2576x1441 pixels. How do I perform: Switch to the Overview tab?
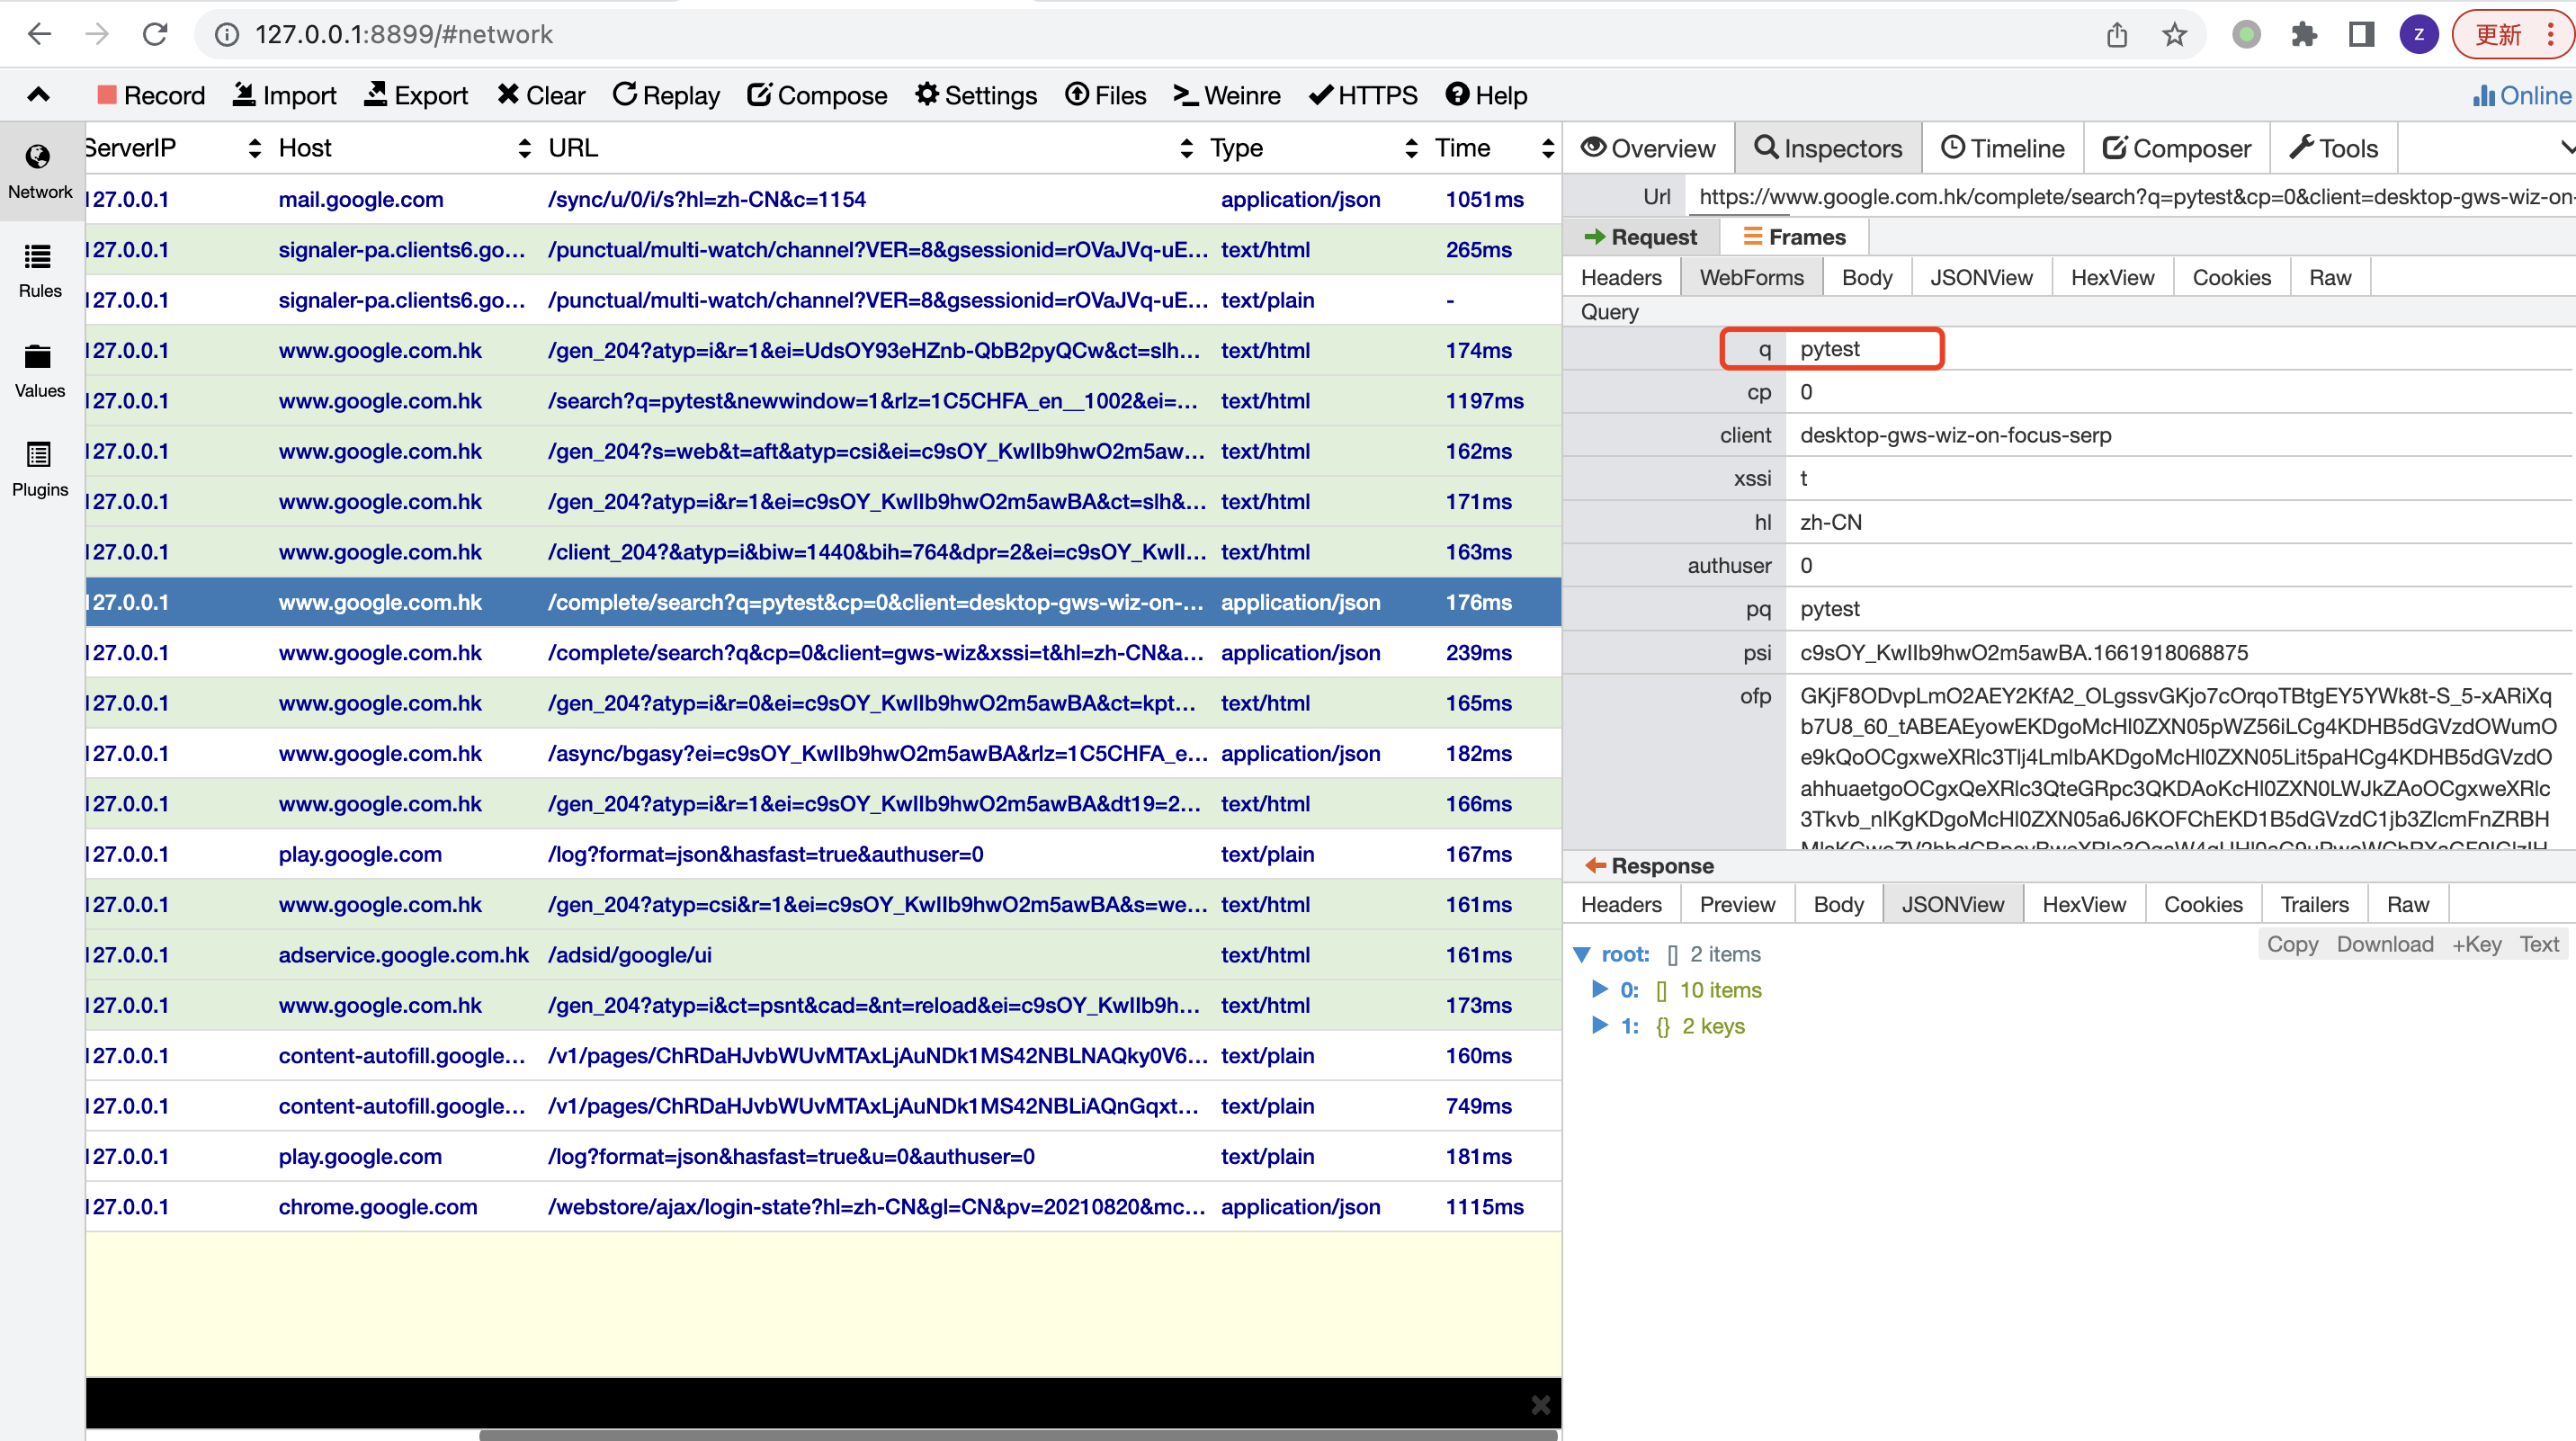click(1647, 148)
